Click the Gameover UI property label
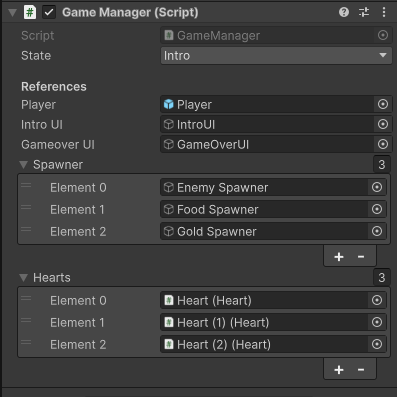Image resolution: width=397 pixels, height=397 pixels. pyautogui.click(x=58, y=145)
